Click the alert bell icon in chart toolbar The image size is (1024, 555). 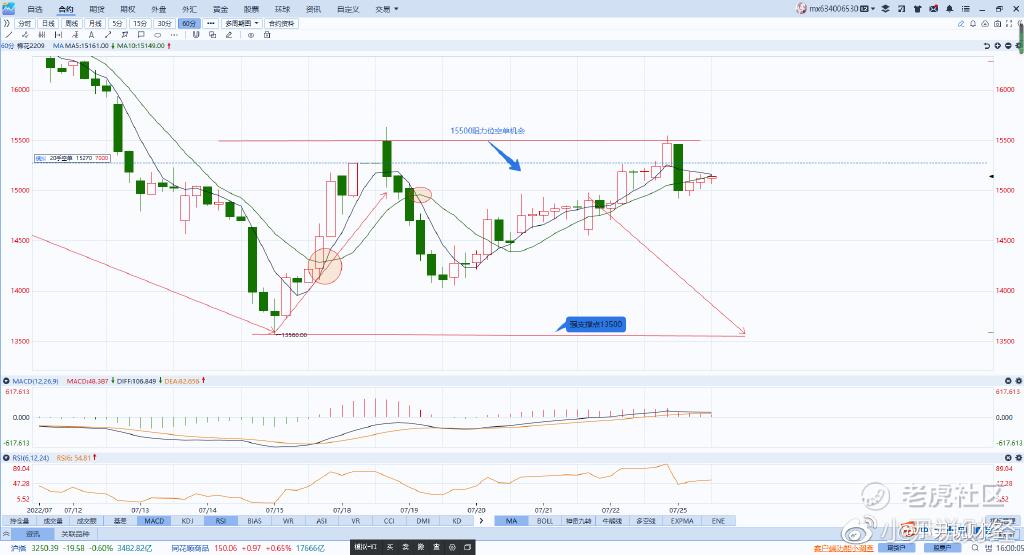click(x=973, y=24)
